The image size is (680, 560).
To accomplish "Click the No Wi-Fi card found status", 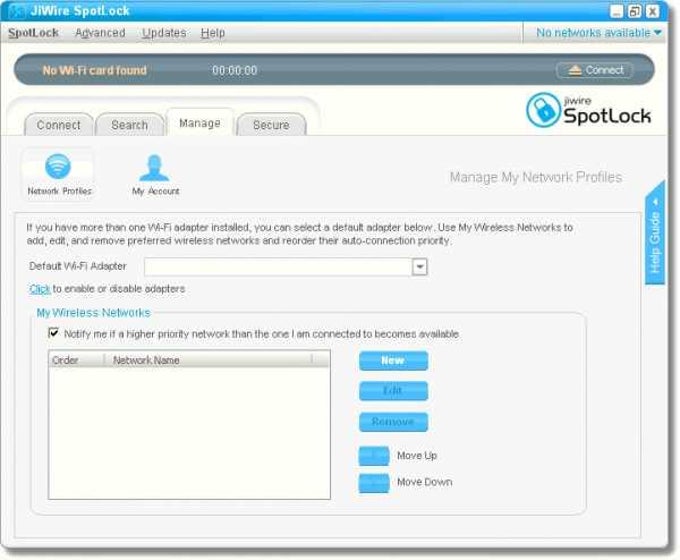I will [x=95, y=70].
